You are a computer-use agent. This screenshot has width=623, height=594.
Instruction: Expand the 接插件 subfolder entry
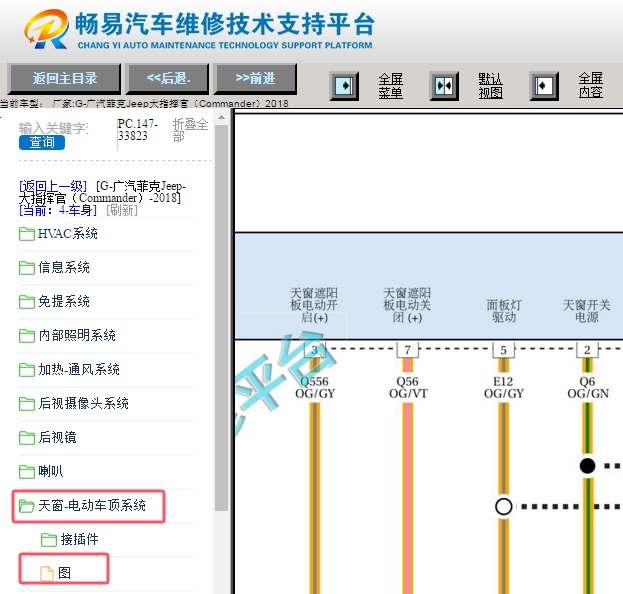tap(79, 540)
